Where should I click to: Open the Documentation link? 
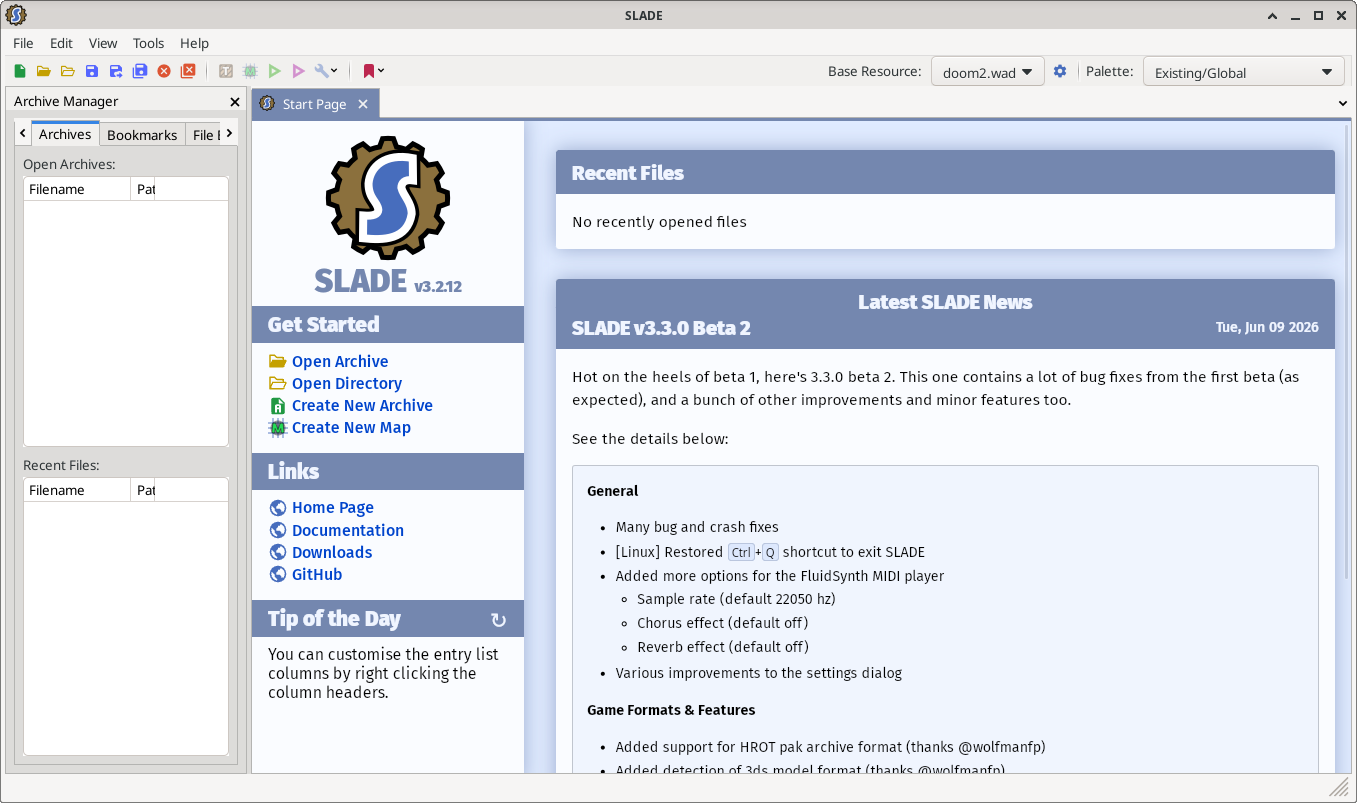[348, 530]
